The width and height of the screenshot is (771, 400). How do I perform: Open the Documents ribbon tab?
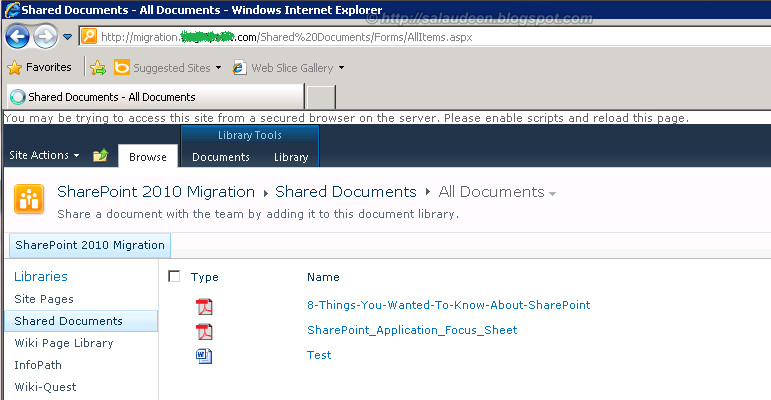[221, 157]
